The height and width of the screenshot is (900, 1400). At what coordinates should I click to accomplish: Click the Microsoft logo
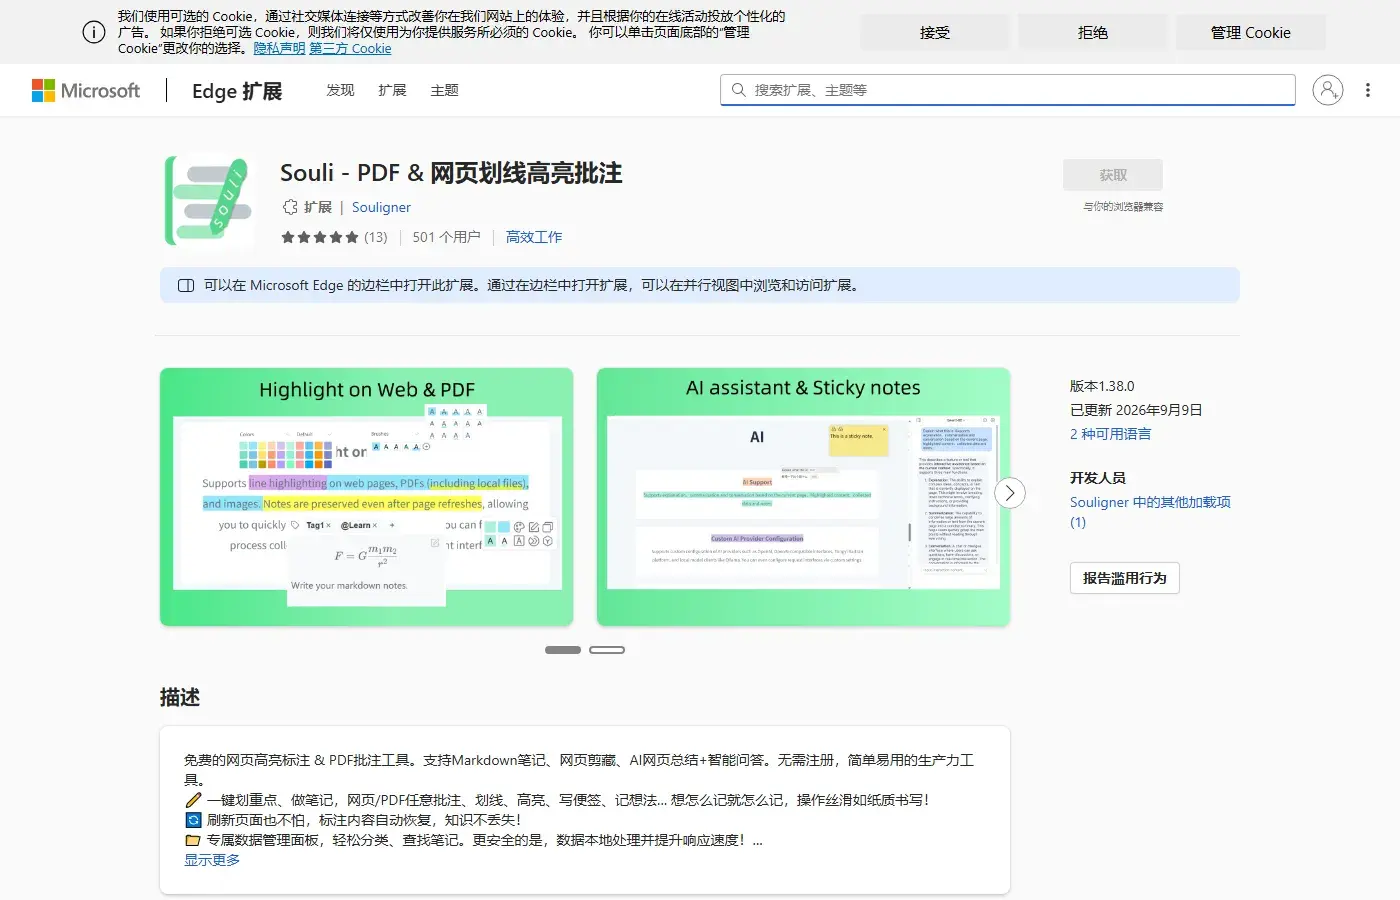(x=86, y=90)
